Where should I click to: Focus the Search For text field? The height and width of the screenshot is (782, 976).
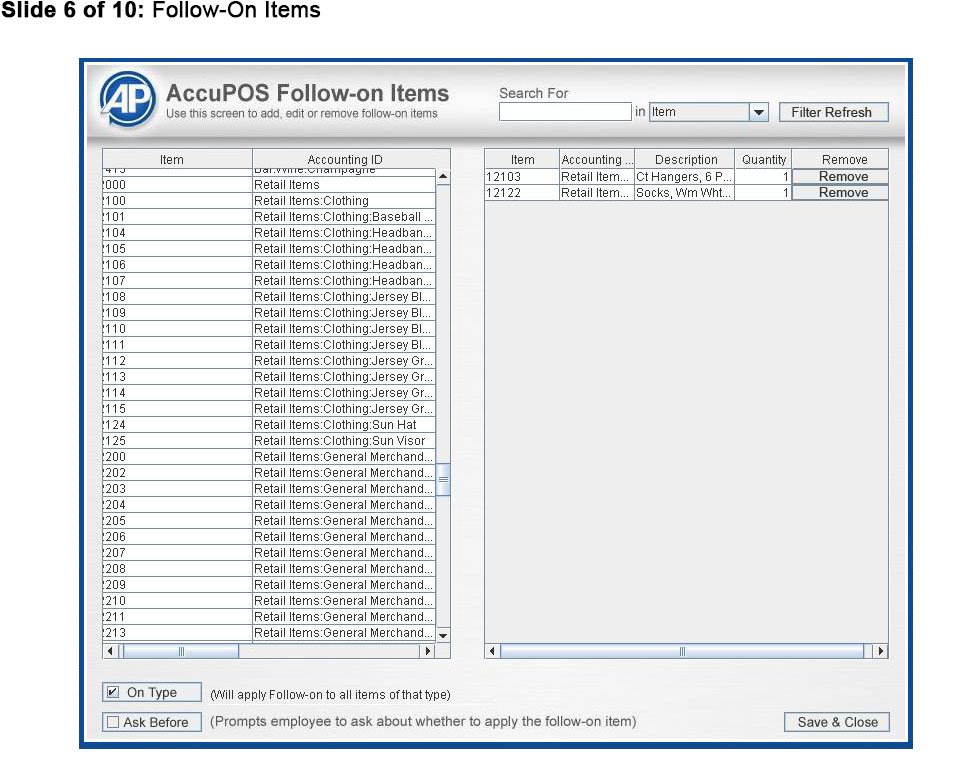[565, 112]
